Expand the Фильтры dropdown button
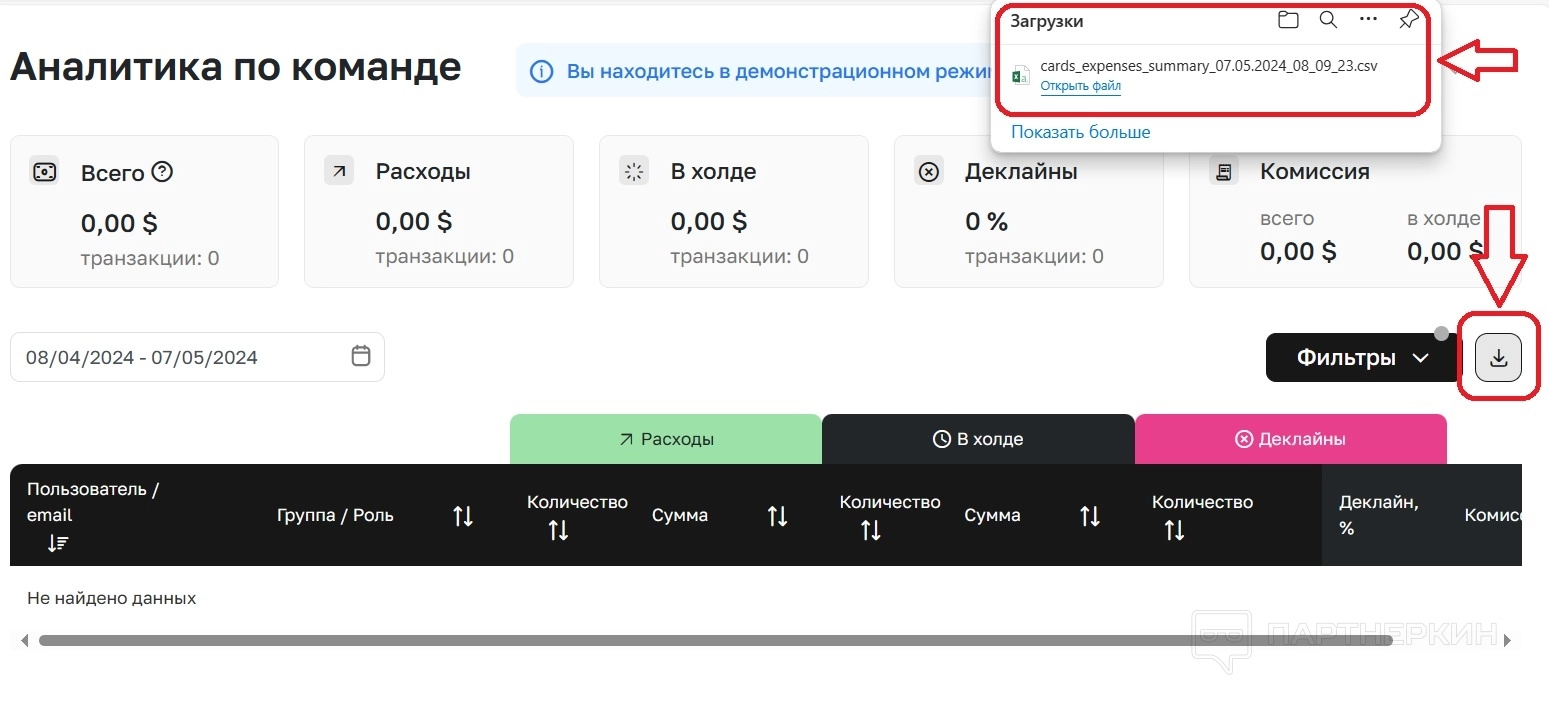 (x=1362, y=358)
